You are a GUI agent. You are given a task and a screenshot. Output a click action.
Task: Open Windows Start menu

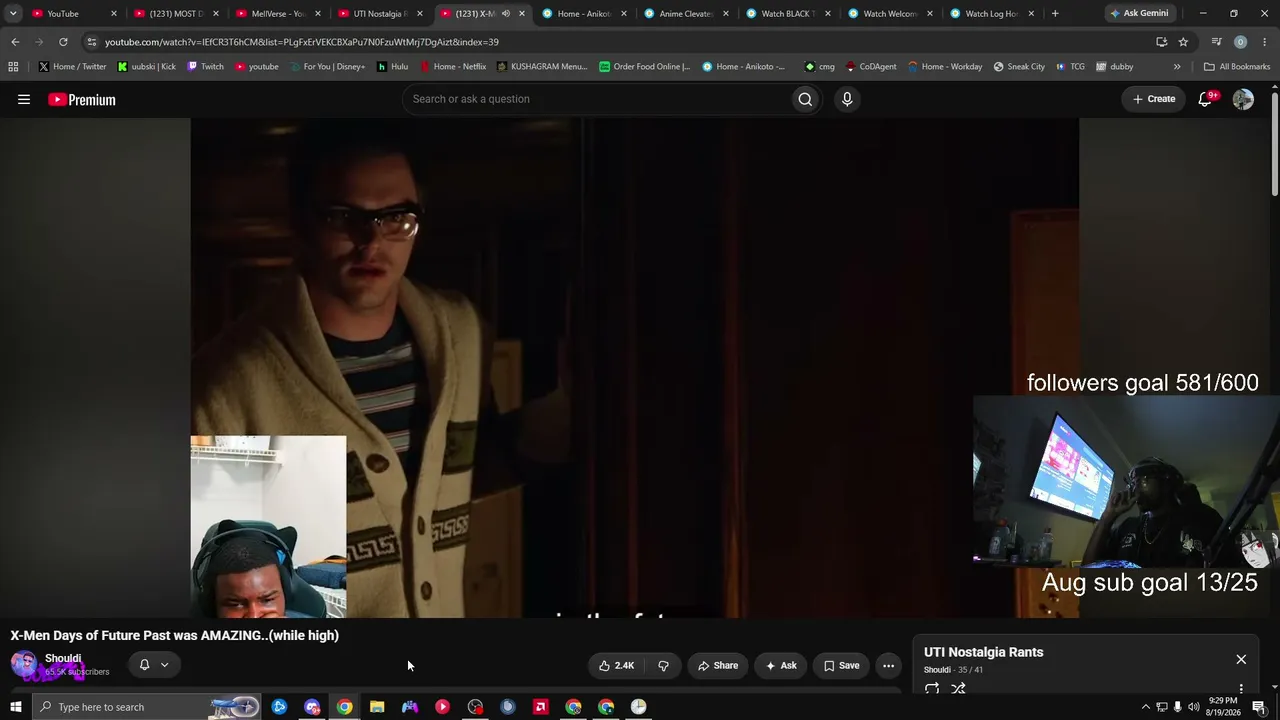pos(16,707)
